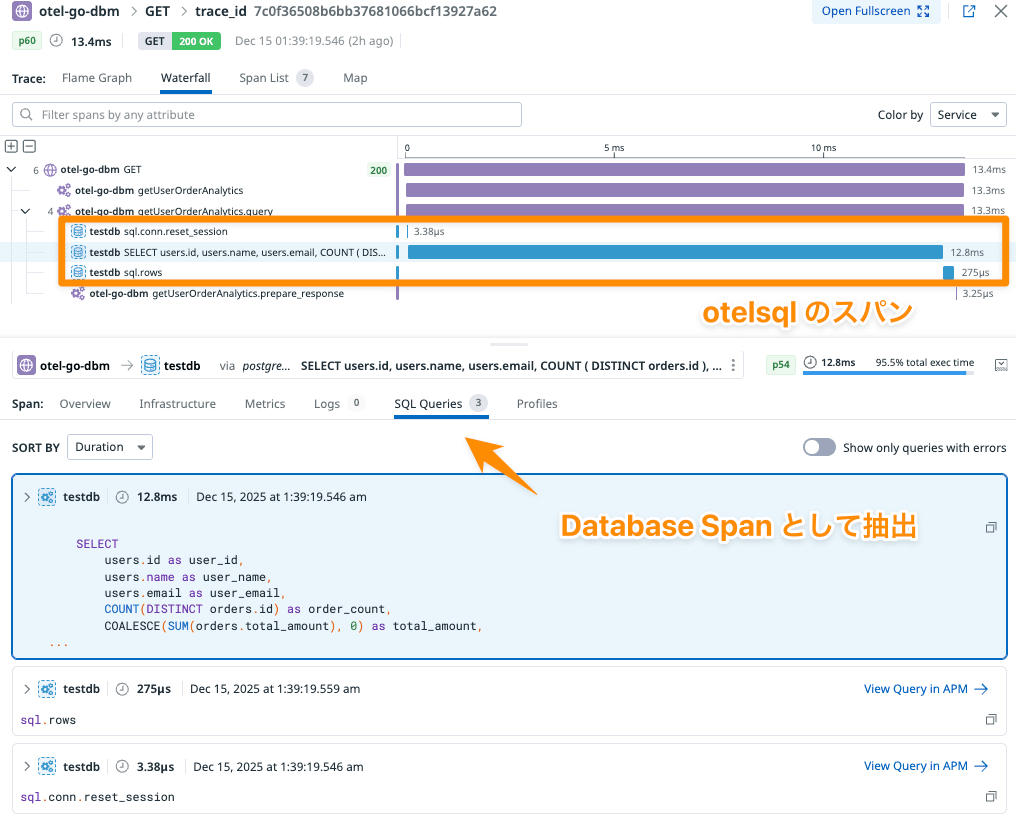Open span Profiles tab
Image resolution: width=1016 pixels, height=824 pixels.
[537, 404]
